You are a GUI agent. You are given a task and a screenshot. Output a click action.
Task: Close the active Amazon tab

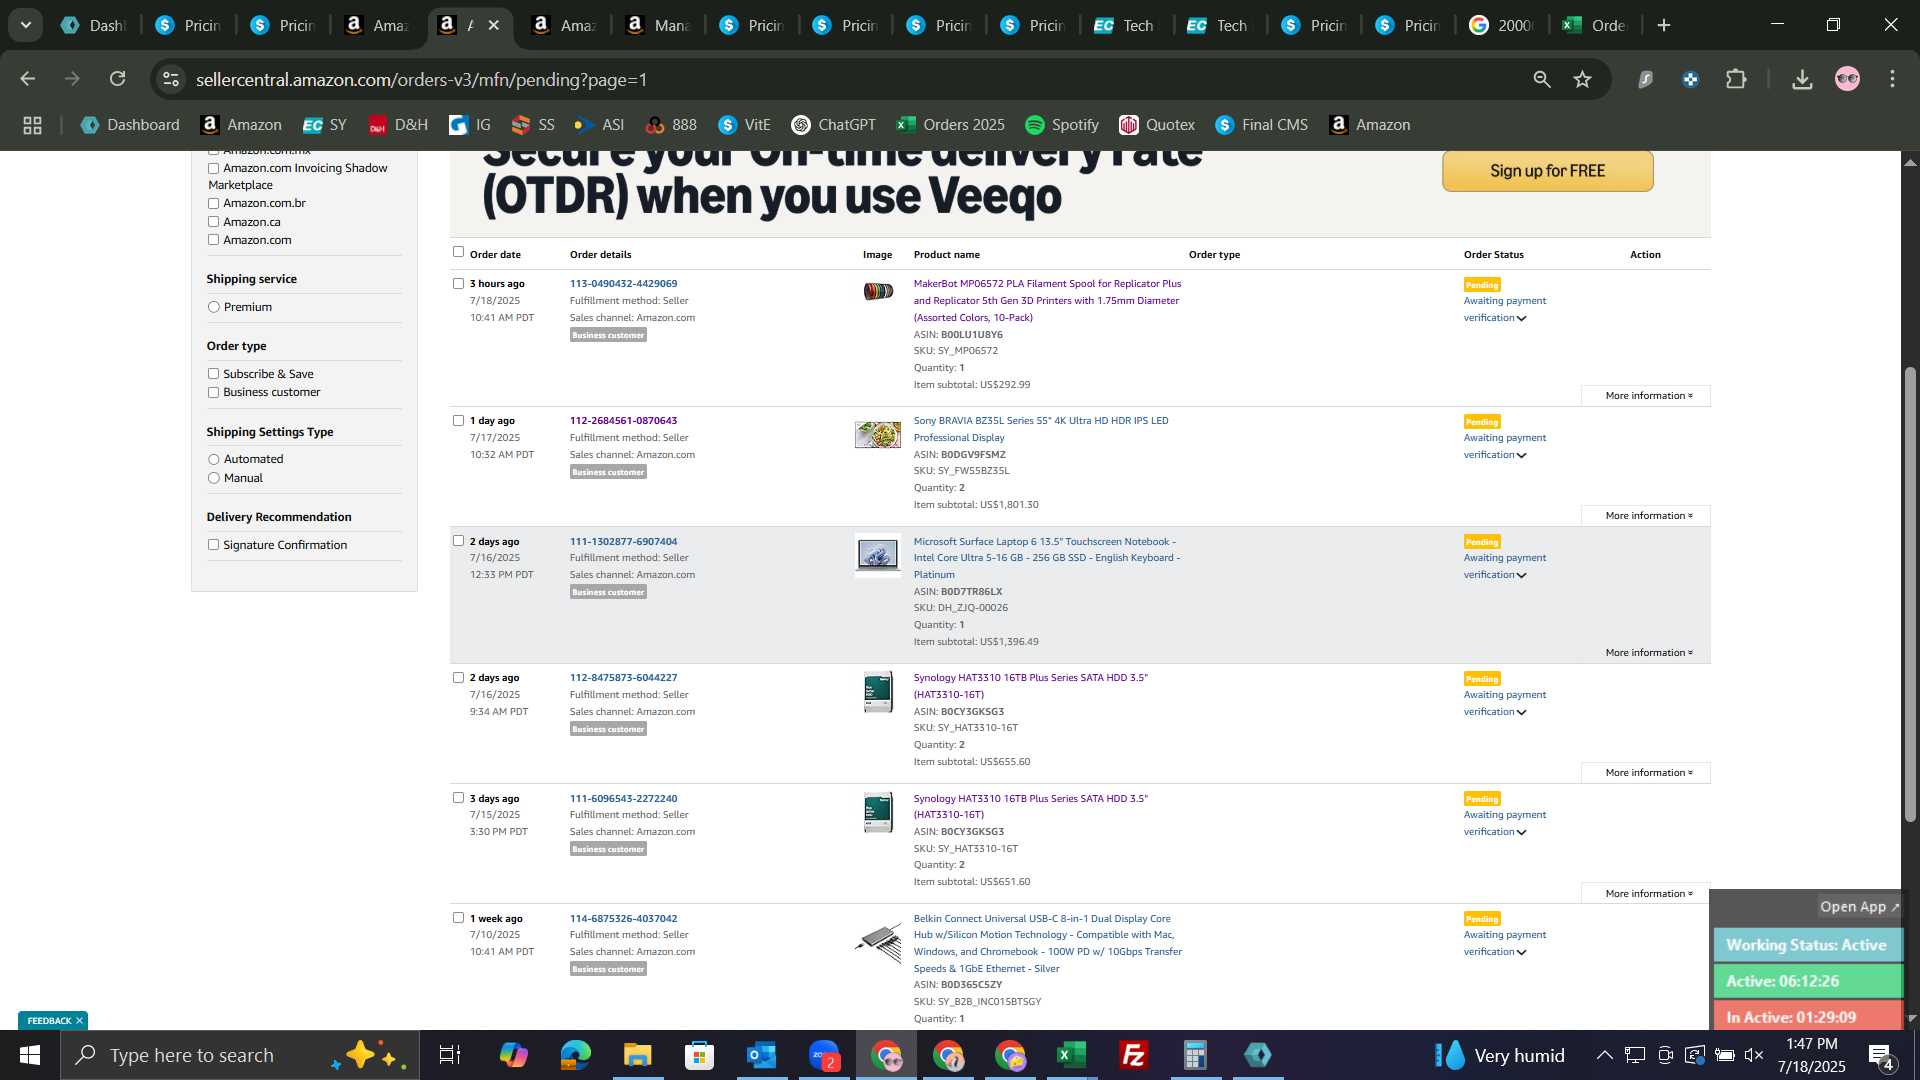(x=494, y=25)
